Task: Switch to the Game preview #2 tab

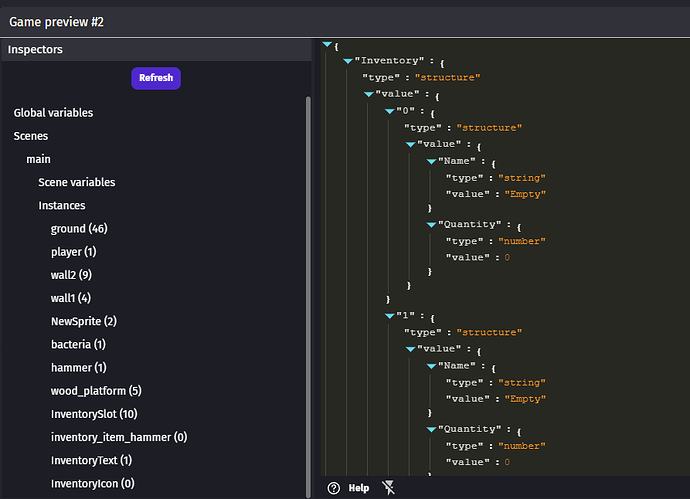Action: 56,21
